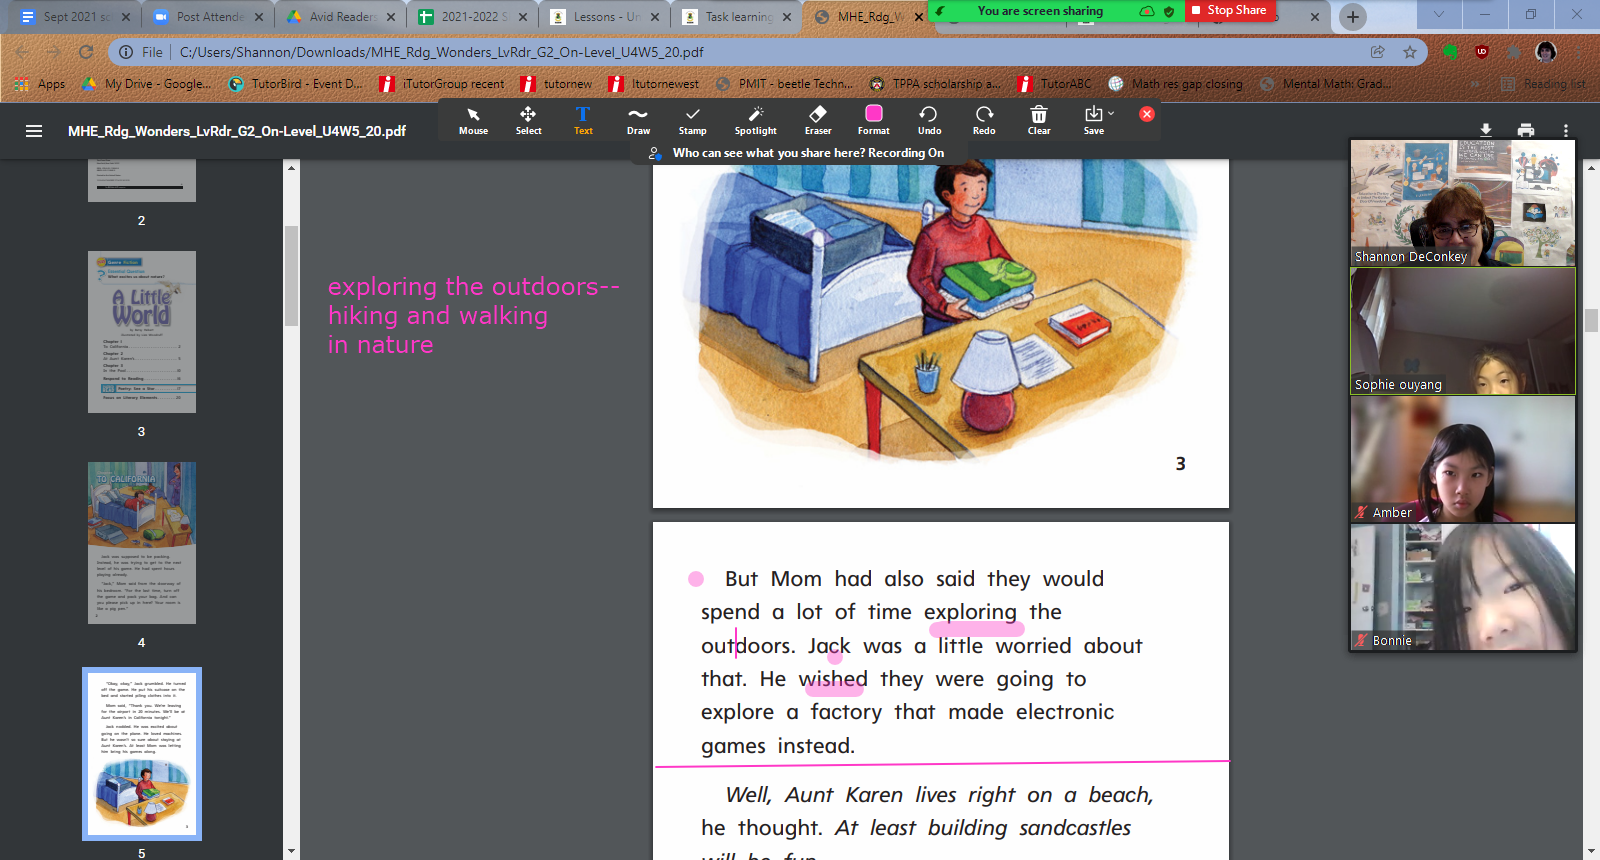The width and height of the screenshot is (1600, 860).
Task: Open the tab search dropdown
Action: coord(1439,14)
